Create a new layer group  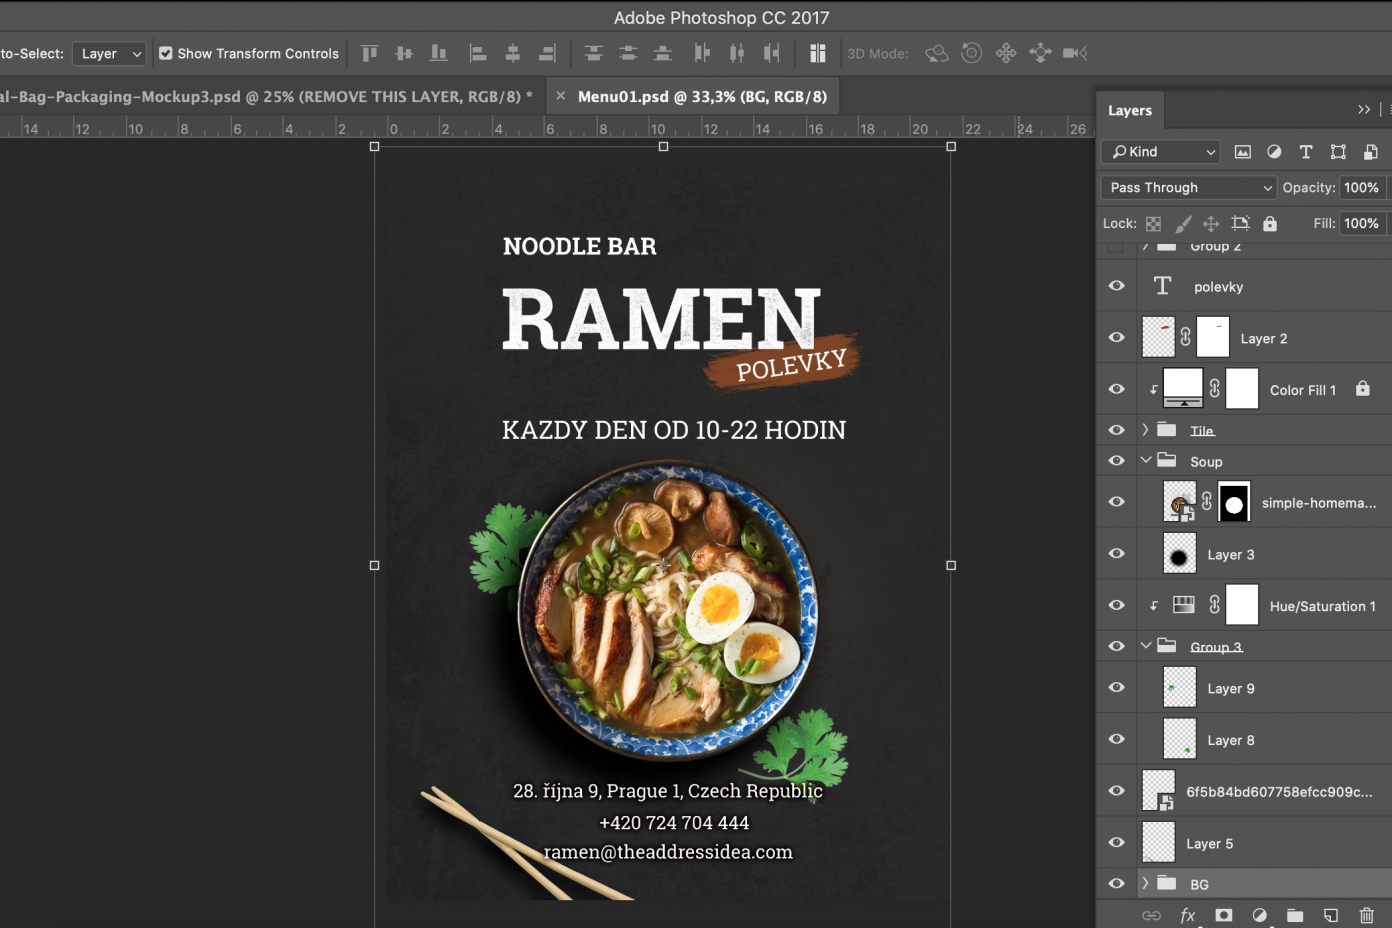coord(1295,915)
